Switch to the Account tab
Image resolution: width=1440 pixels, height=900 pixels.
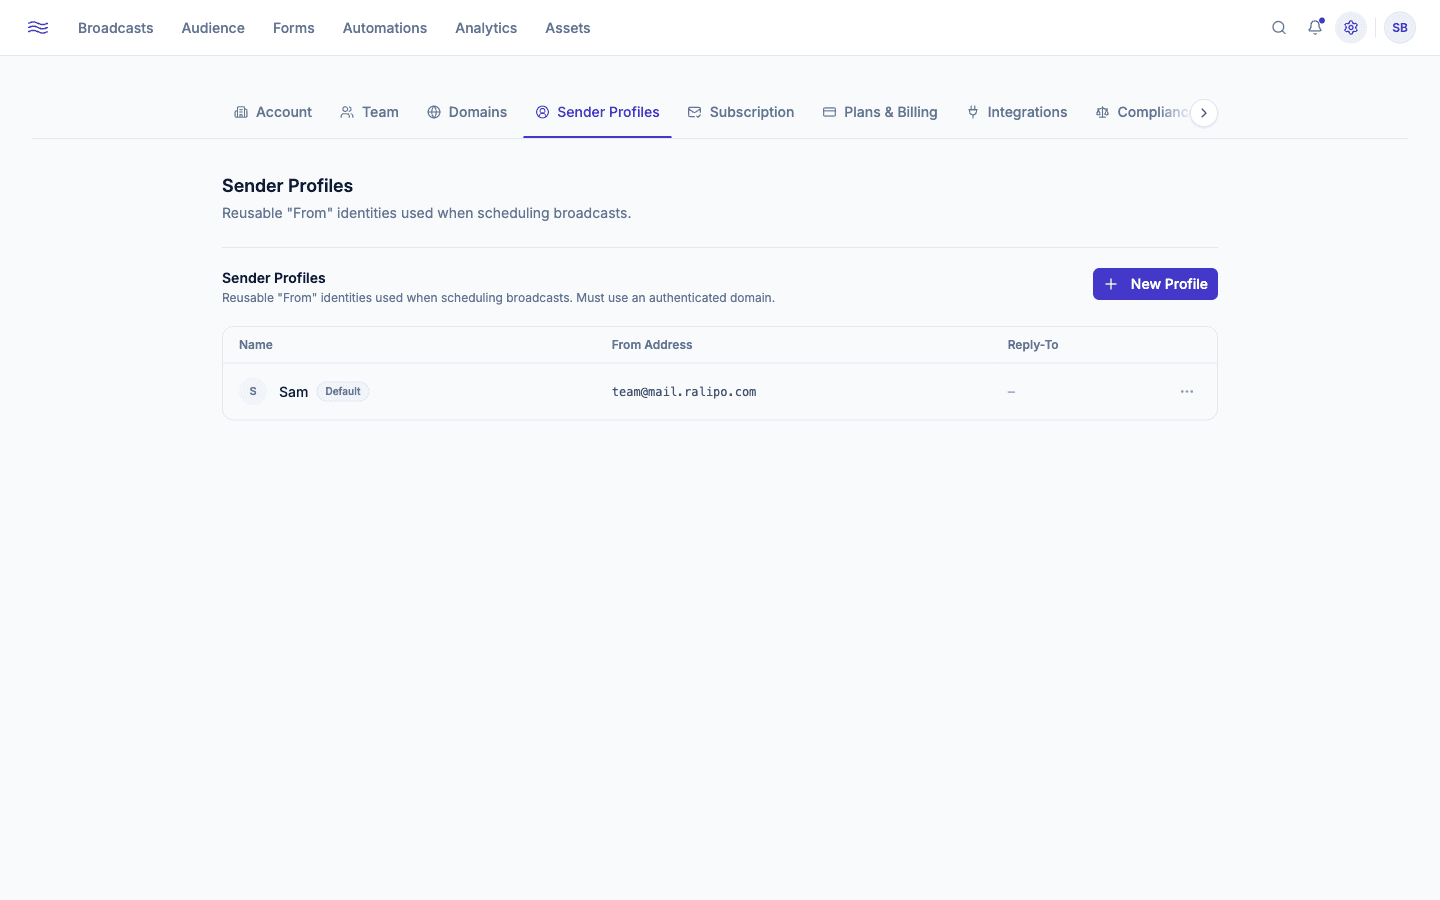(273, 112)
